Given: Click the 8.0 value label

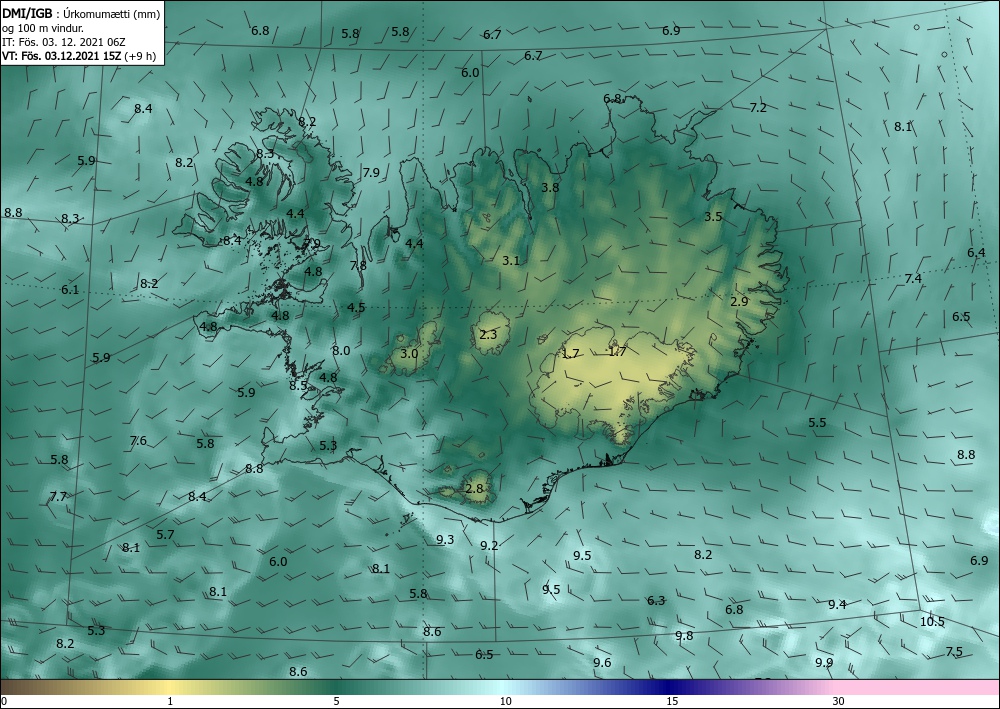Looking at the screenshot, I should (341, 350).
